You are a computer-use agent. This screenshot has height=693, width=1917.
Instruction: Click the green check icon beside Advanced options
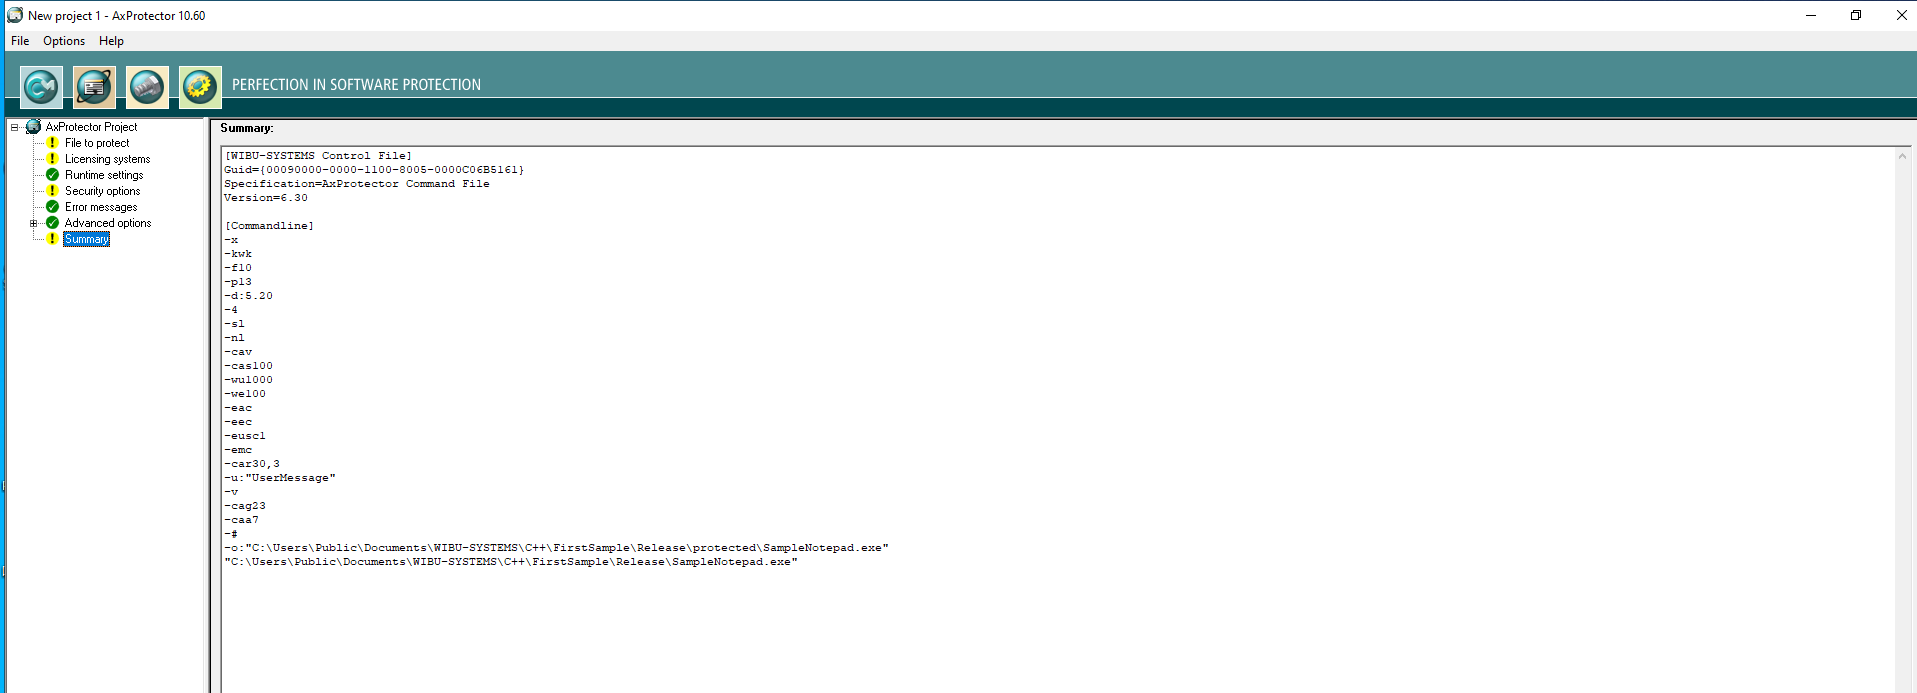point(53,223)
